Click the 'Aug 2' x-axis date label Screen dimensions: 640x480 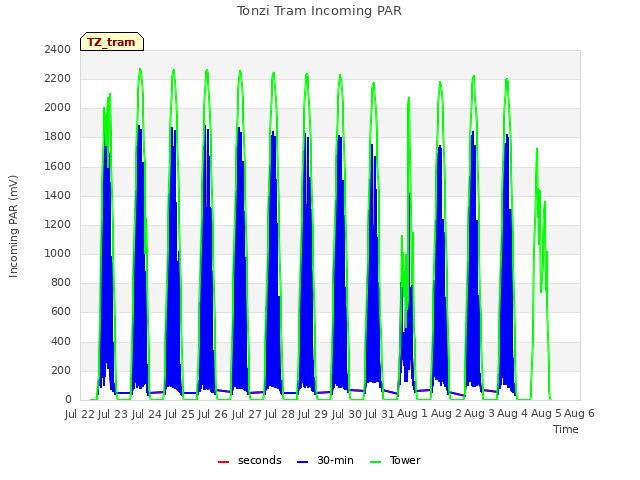click(x=446, y=414)
